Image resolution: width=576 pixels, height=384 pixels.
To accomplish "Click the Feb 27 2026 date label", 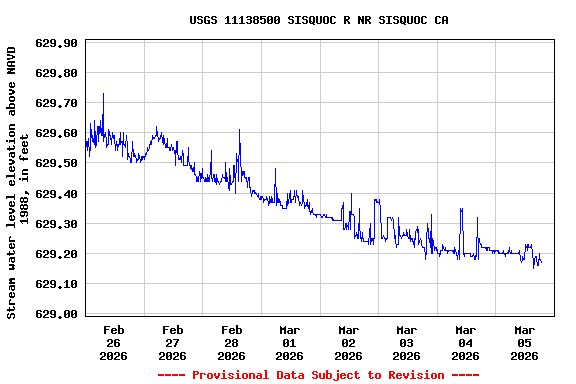I will point(172,343).
